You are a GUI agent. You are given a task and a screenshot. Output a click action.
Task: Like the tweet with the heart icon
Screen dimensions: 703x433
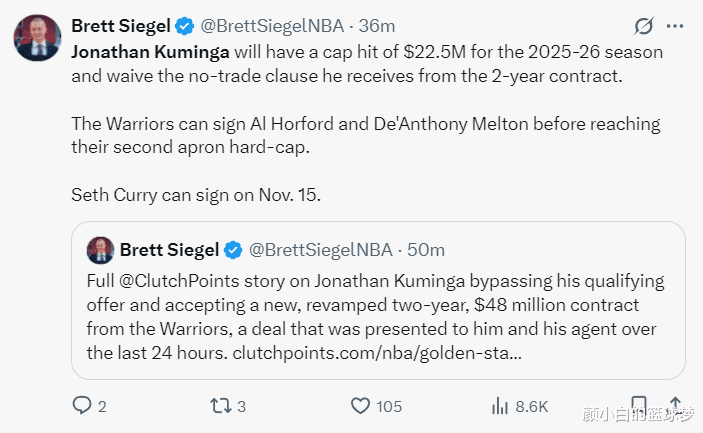[x=361, y=406]
